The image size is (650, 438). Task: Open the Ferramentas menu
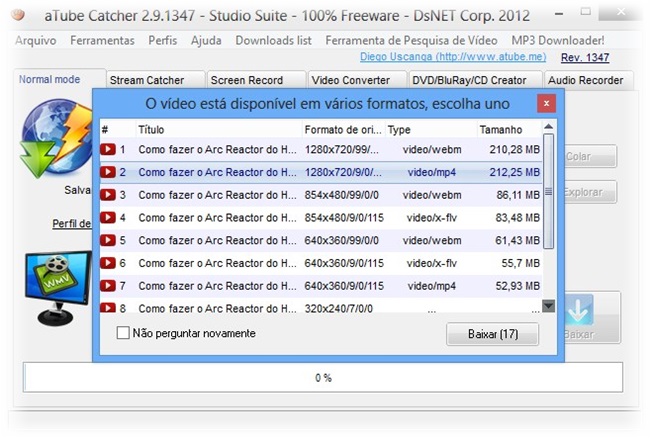(x=102, y=41)
